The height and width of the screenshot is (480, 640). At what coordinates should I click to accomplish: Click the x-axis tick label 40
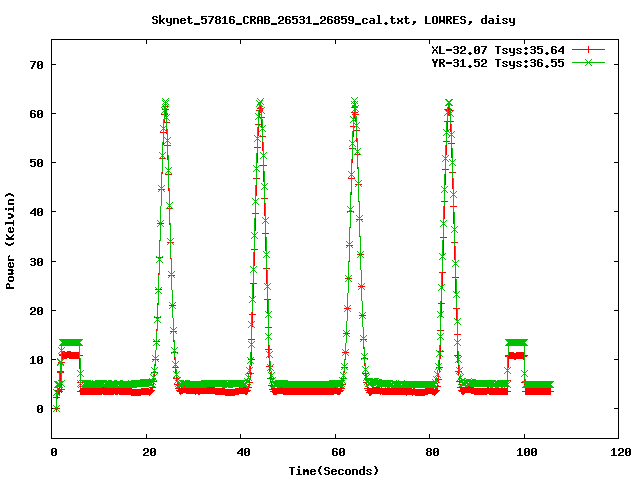coord(244,452)
